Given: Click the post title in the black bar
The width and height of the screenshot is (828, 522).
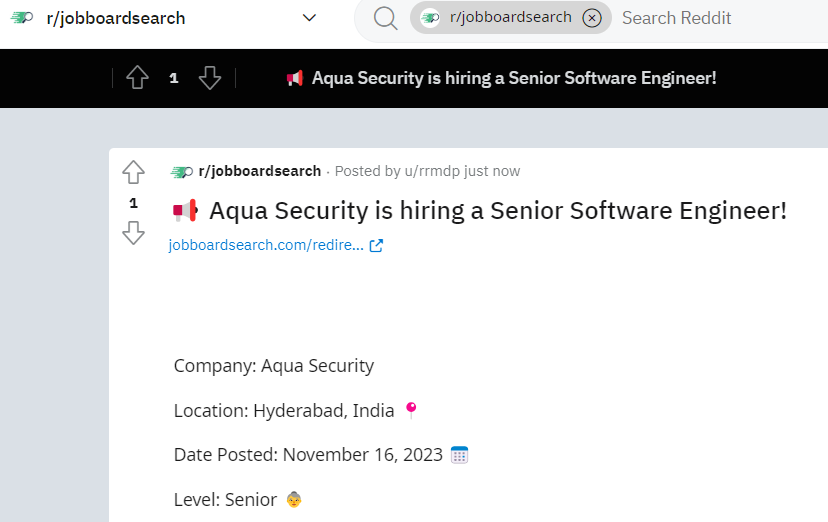Looking at the screenshot, I should pyautogui.click(x=514, y=78).
